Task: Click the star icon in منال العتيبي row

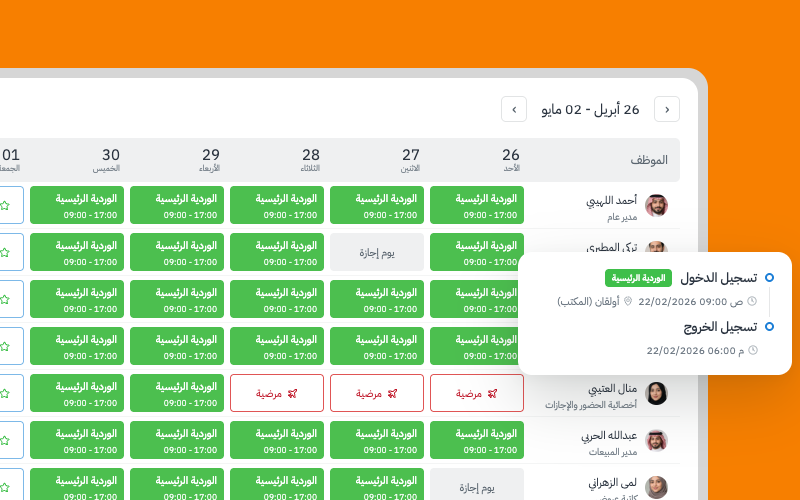Action: pyautogui.click(x=5, y=393)
